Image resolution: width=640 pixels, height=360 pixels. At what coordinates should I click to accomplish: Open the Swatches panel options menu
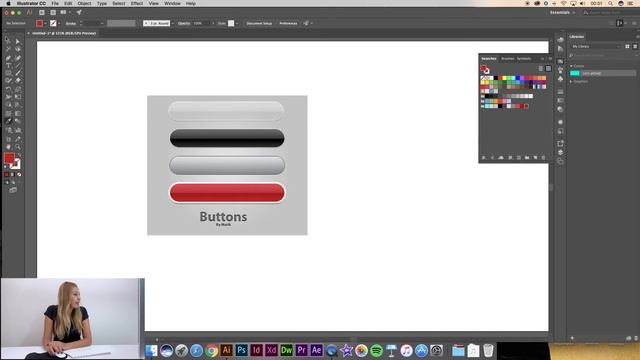click(550, 59)
